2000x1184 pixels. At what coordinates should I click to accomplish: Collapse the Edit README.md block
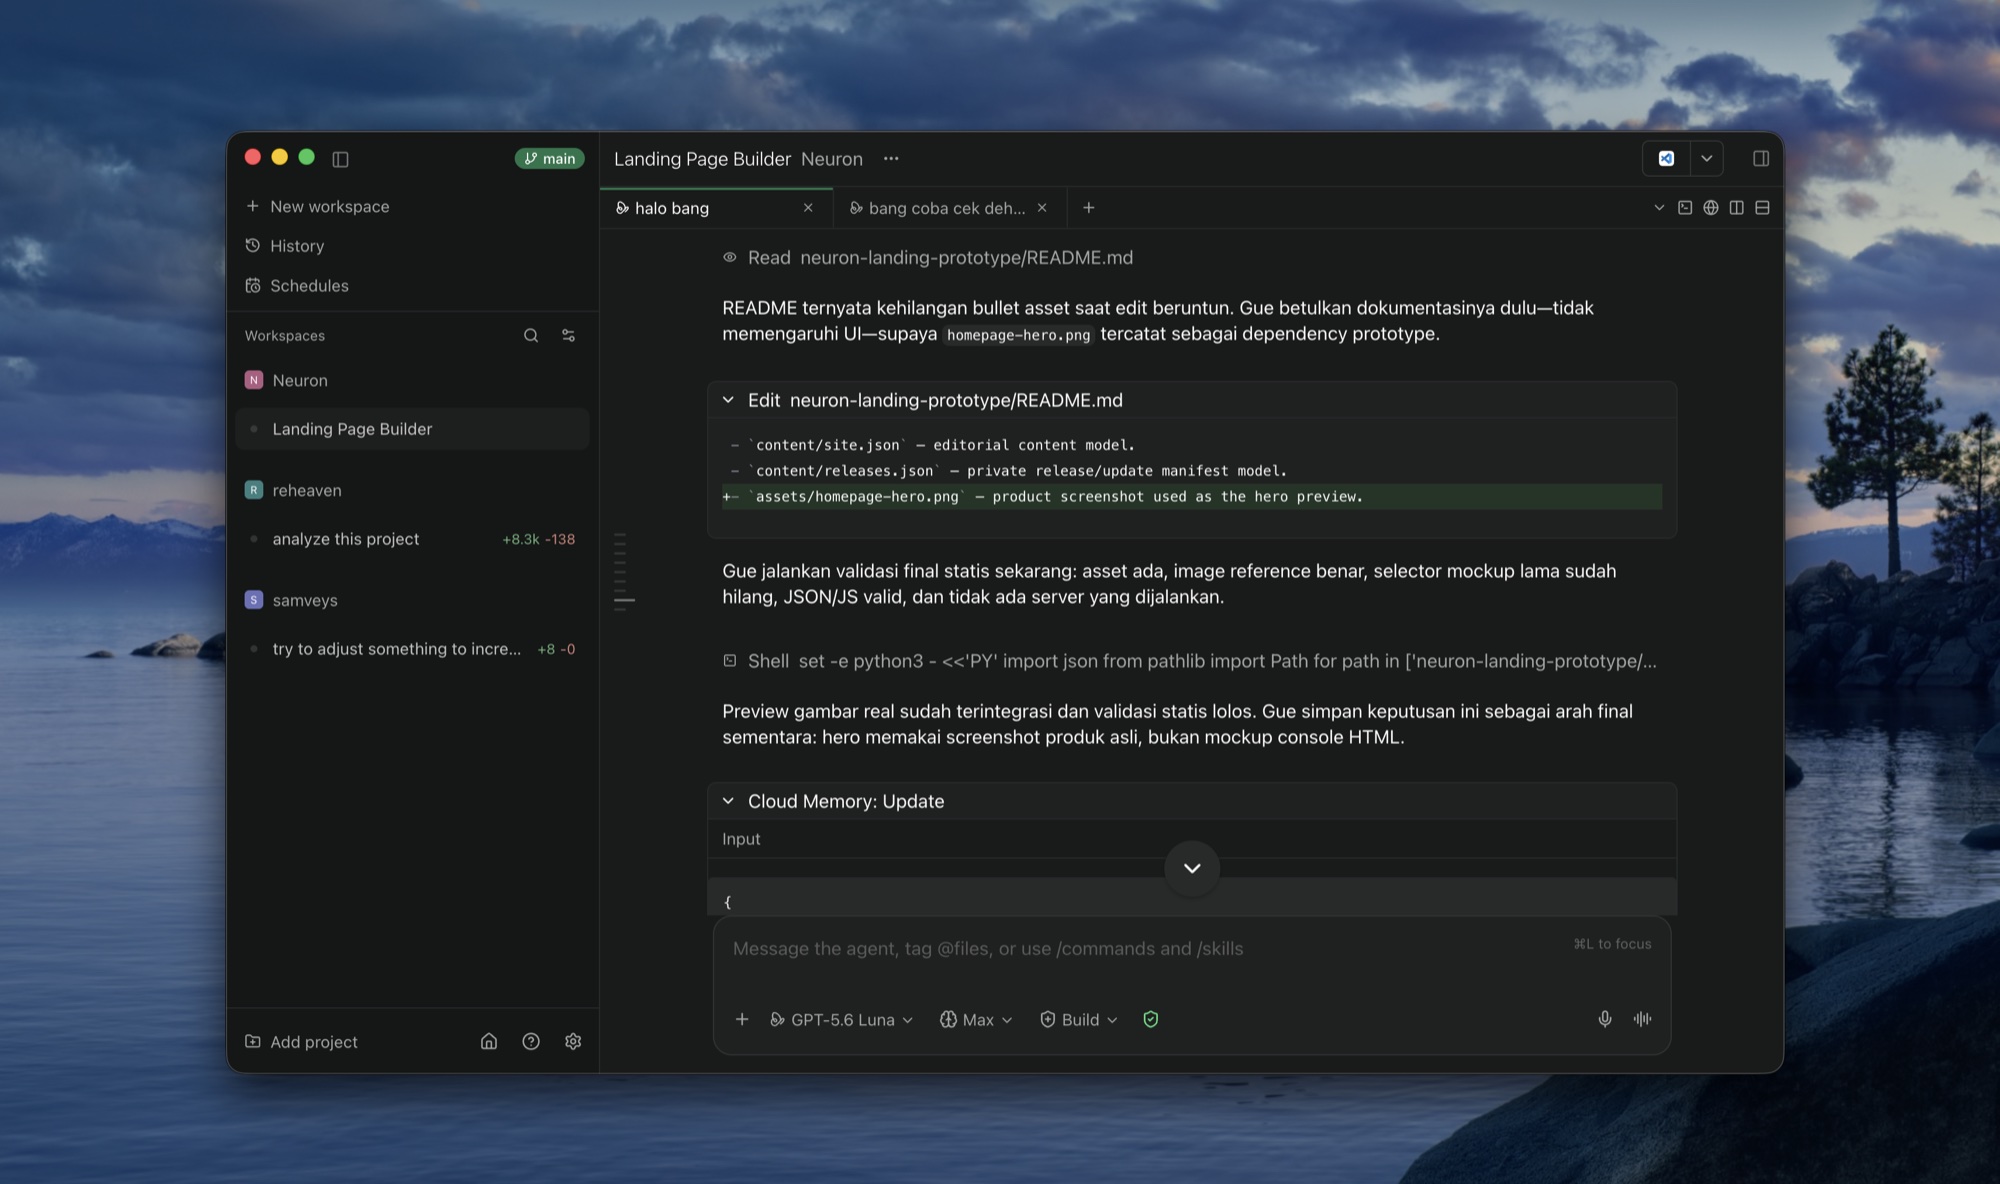[728, 400]
